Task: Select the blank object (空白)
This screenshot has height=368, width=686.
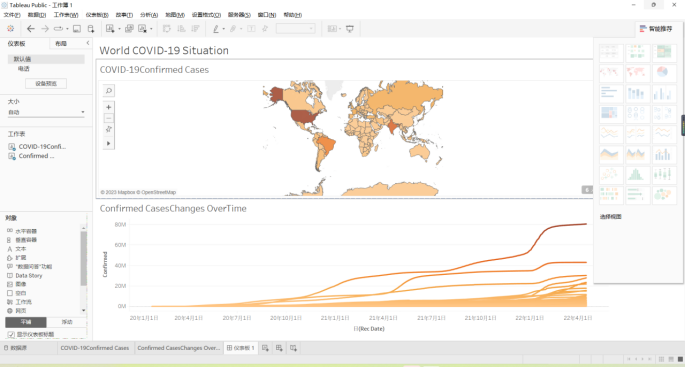Action: pyautogui.click(x=17, y=293)
